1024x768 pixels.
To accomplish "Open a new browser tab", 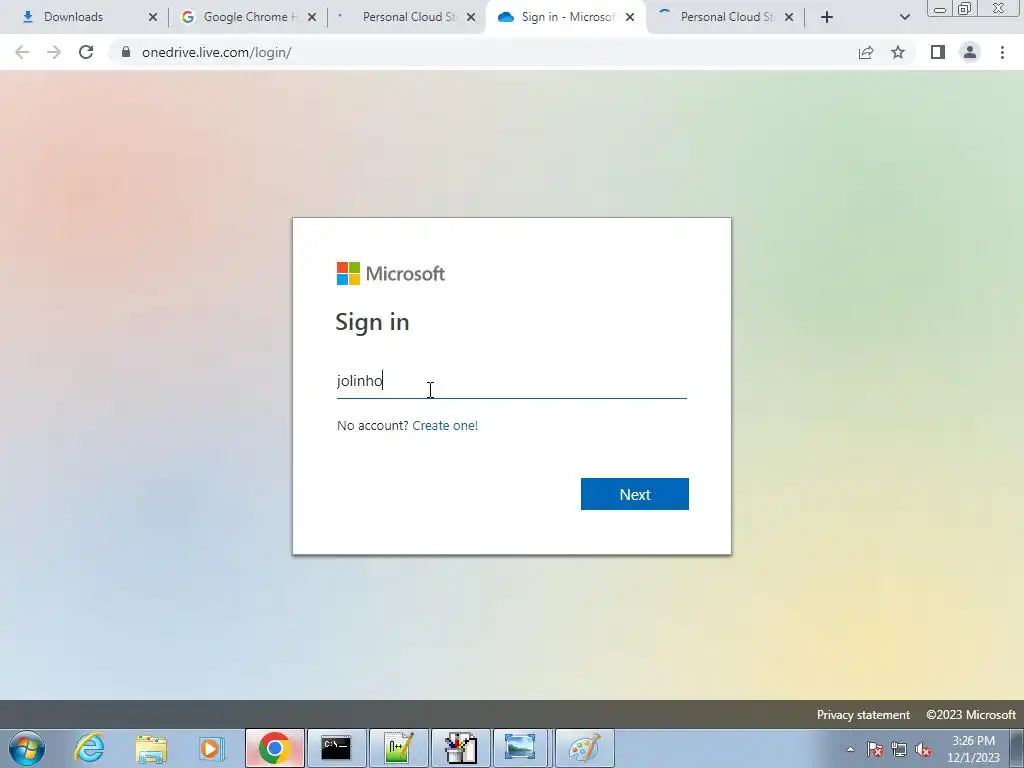I will 827,17.
